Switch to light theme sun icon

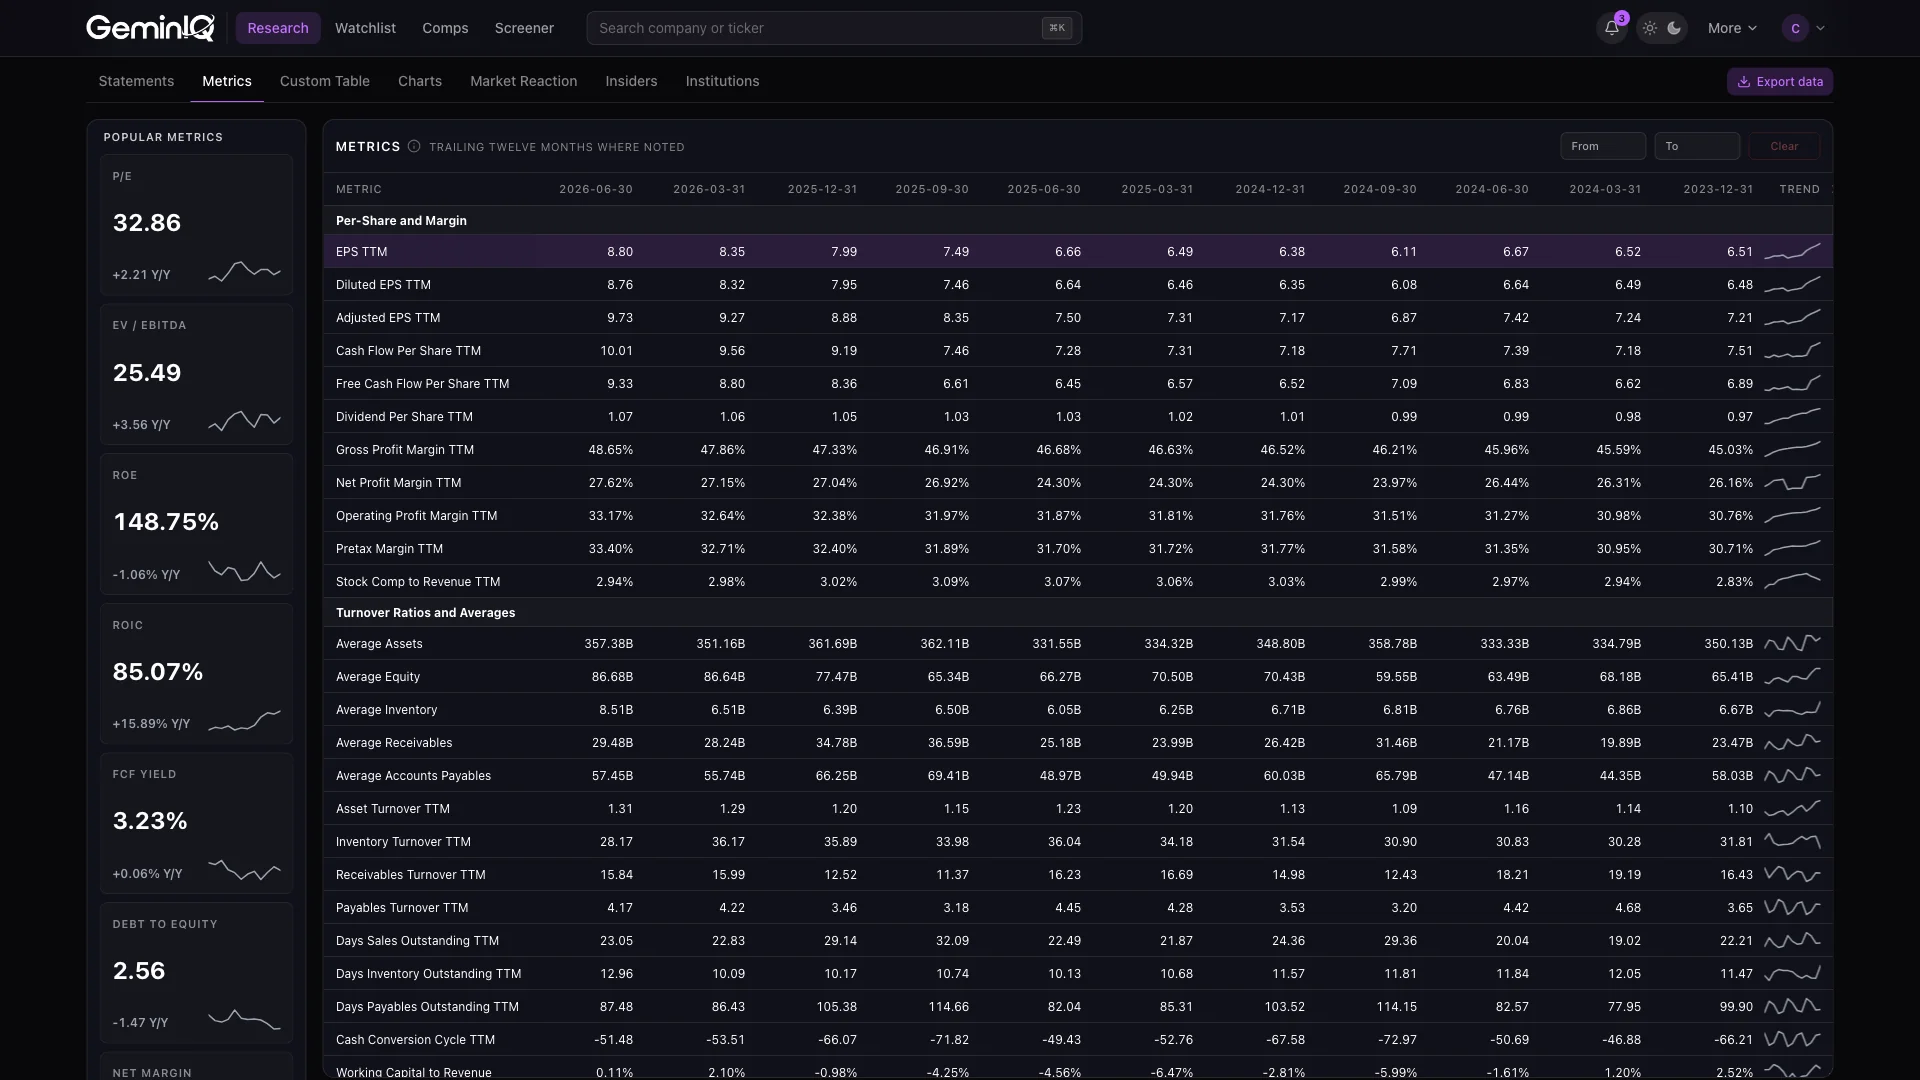coord(1650,28)
